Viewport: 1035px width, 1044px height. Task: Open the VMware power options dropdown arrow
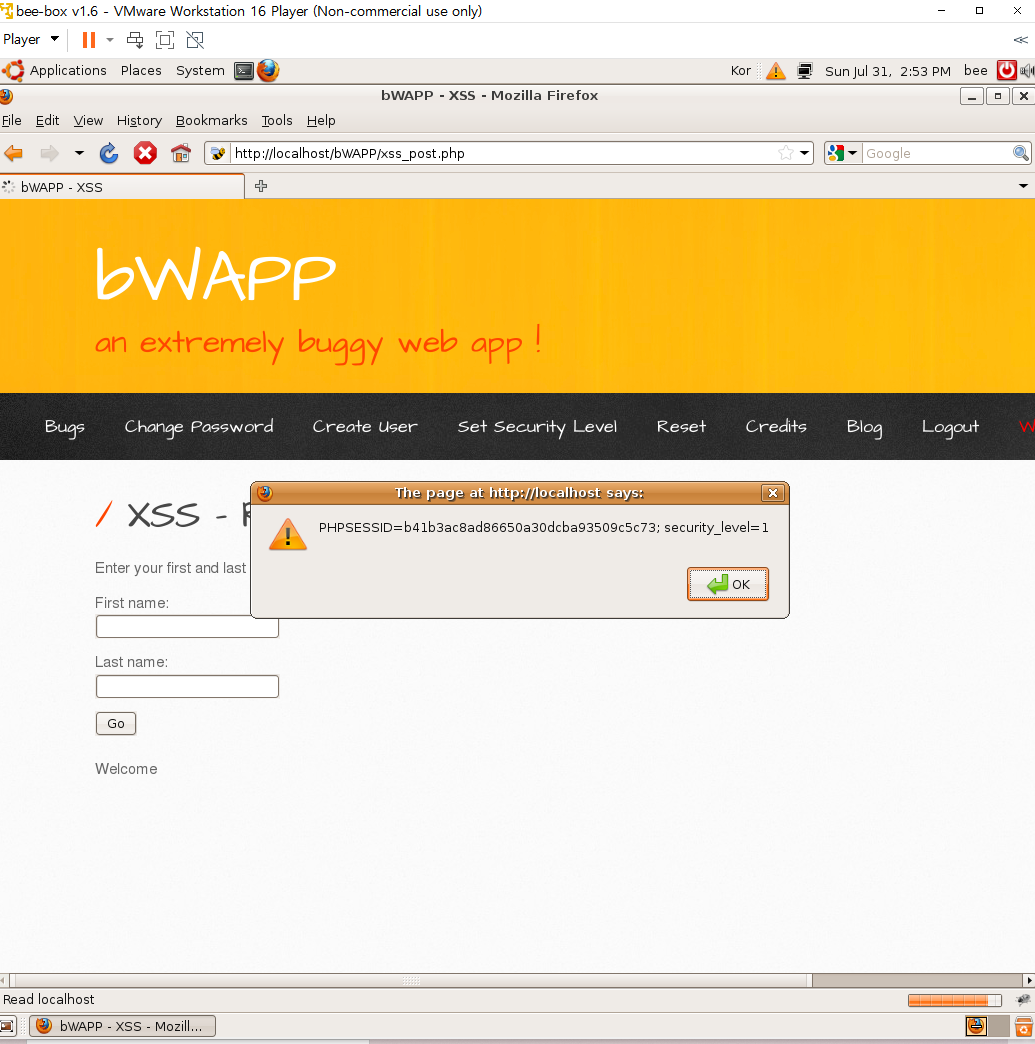click(110, 40)
